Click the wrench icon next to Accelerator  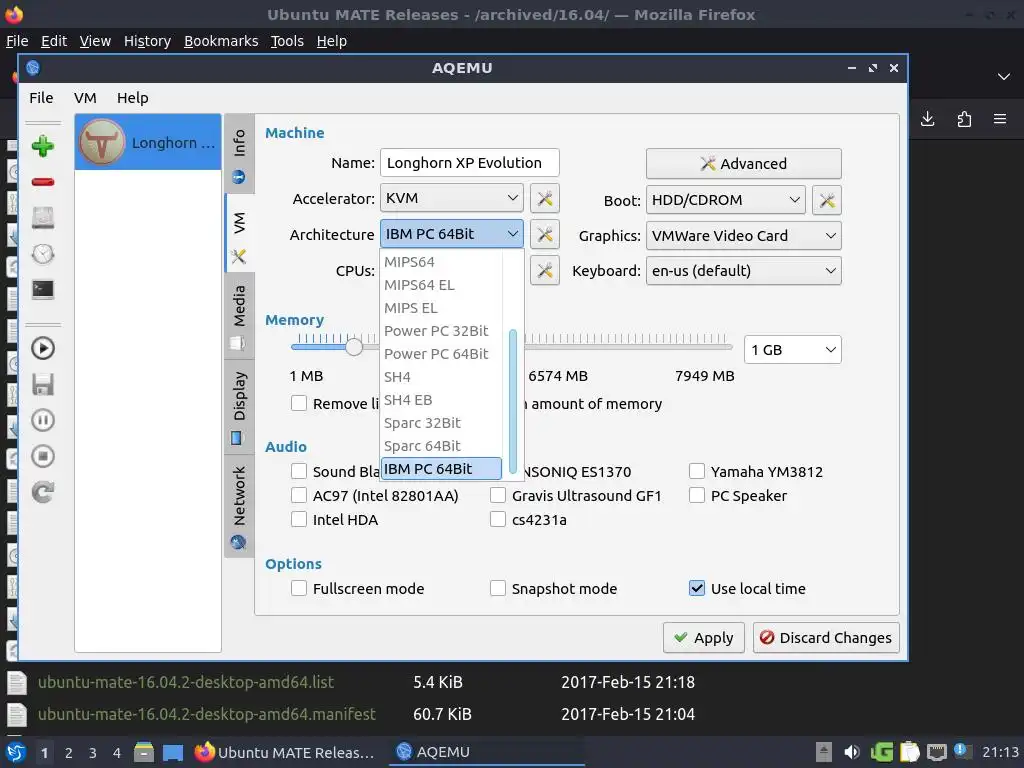[x=545, y=199]
